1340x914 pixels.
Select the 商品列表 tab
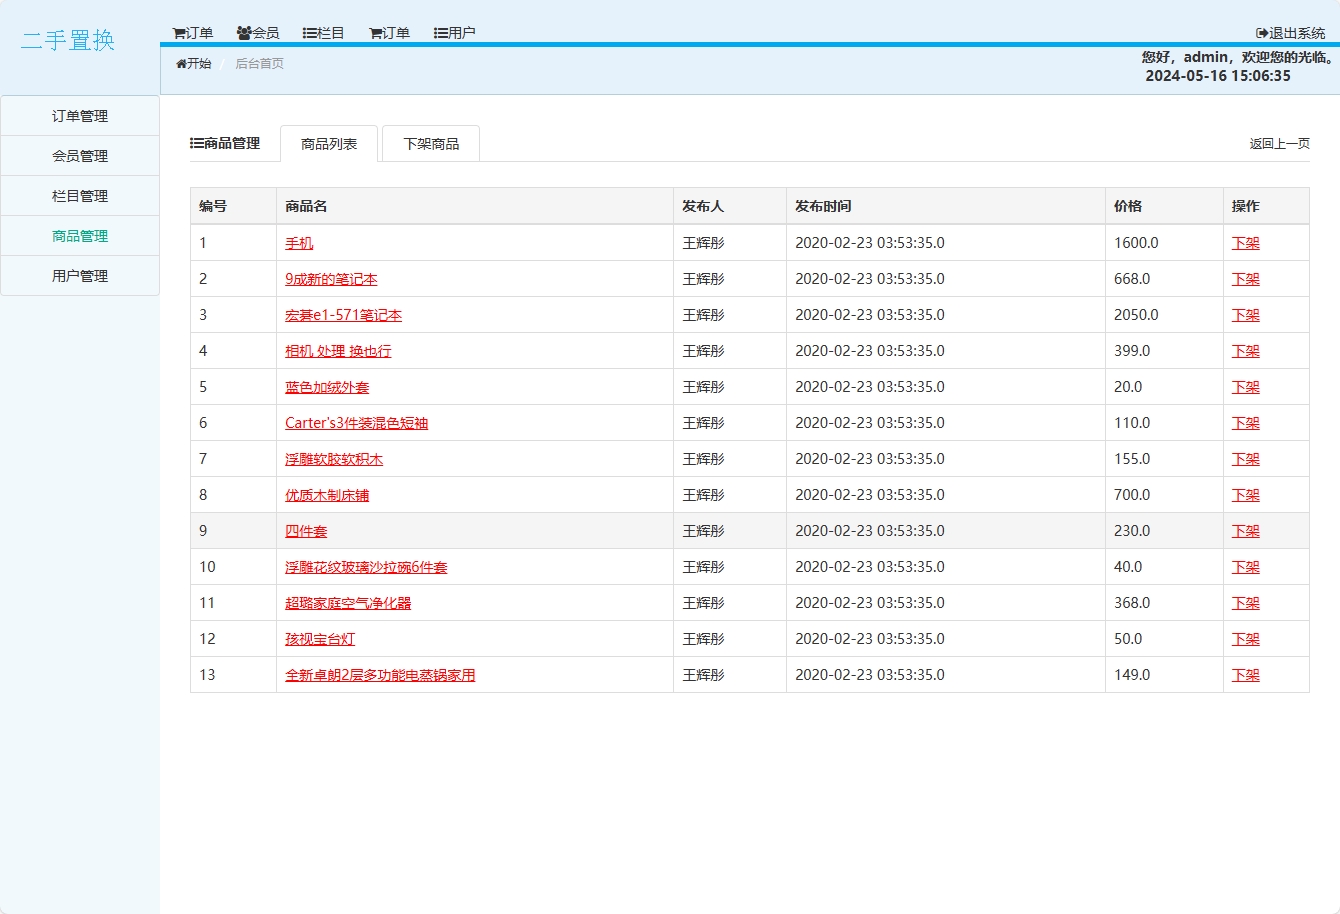(329, 144)
